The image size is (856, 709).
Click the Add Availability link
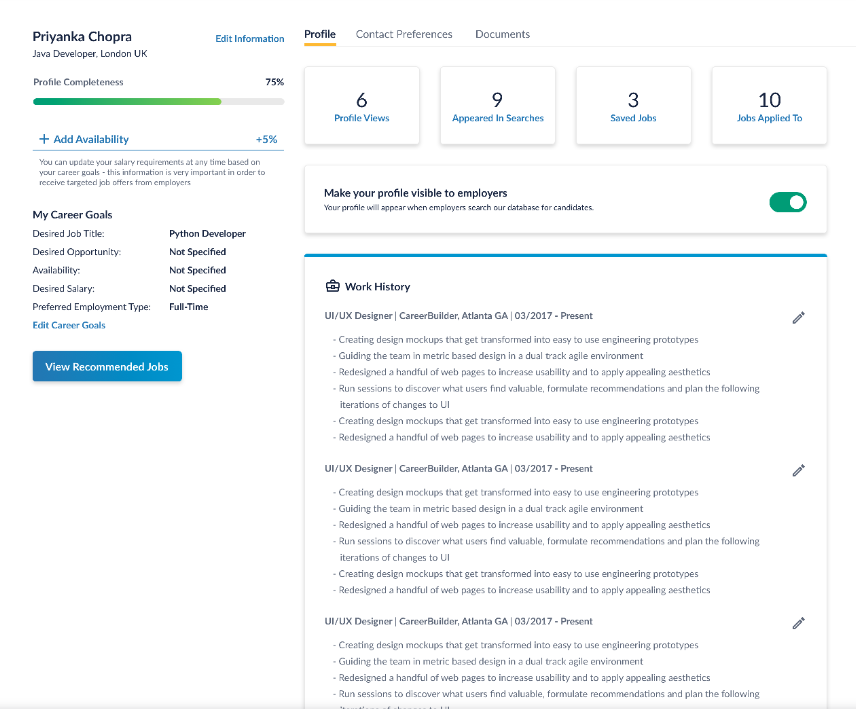[x=91, y=140]
